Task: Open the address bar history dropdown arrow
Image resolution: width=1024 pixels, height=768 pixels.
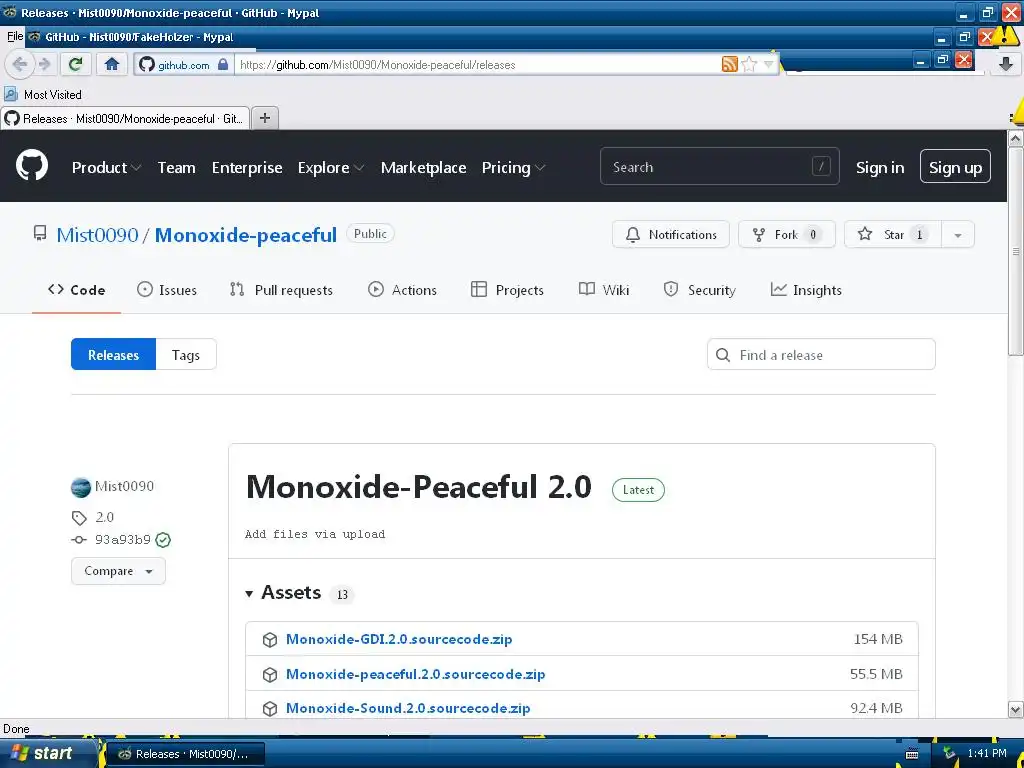Action: coord(769,64)
